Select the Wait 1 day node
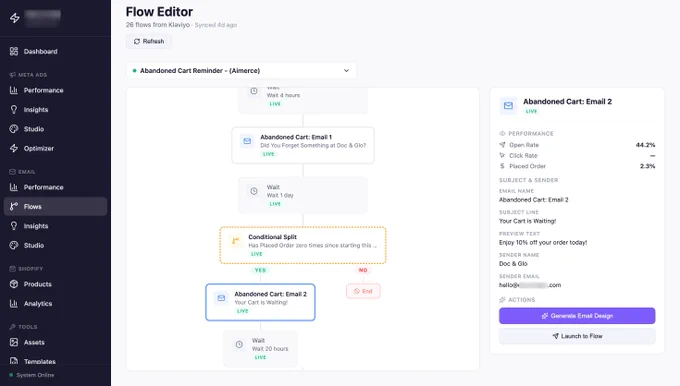The height and width of the screenshot is (386, 680). 303,195
